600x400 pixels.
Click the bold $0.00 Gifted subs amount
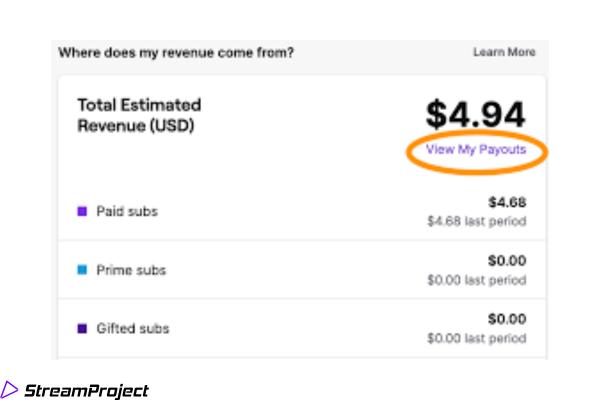507,319
